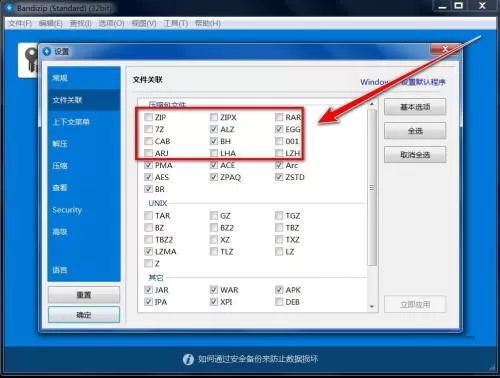Check the TGZ file type
This screenshot has height=378, width=500.
(279, 216)
